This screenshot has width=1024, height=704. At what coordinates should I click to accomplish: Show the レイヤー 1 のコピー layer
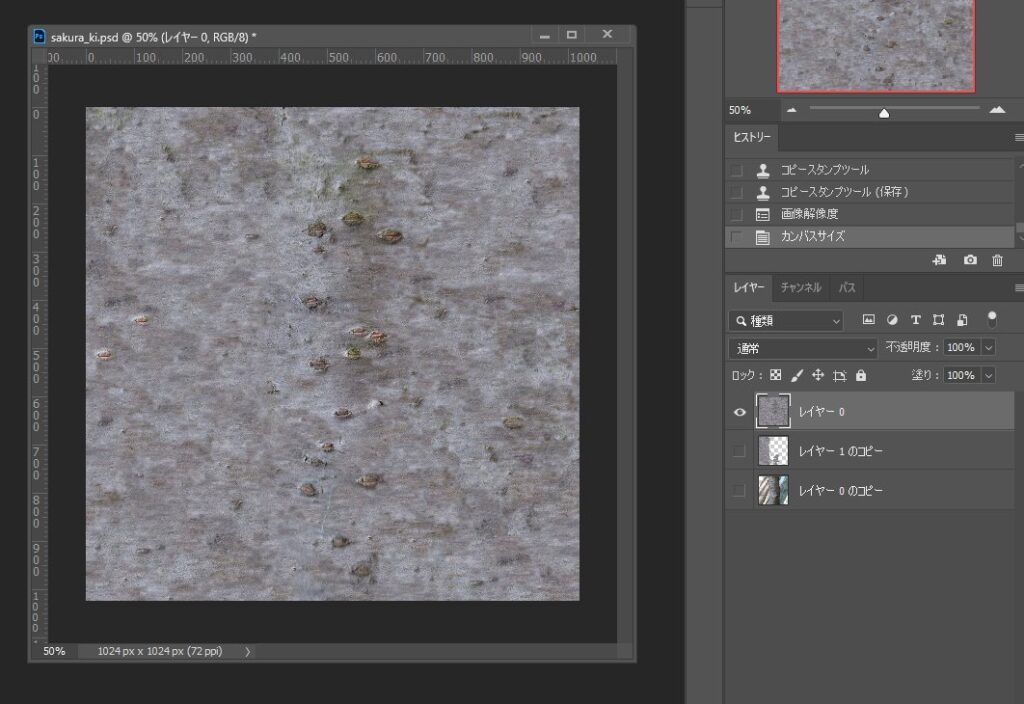[740, 452]
